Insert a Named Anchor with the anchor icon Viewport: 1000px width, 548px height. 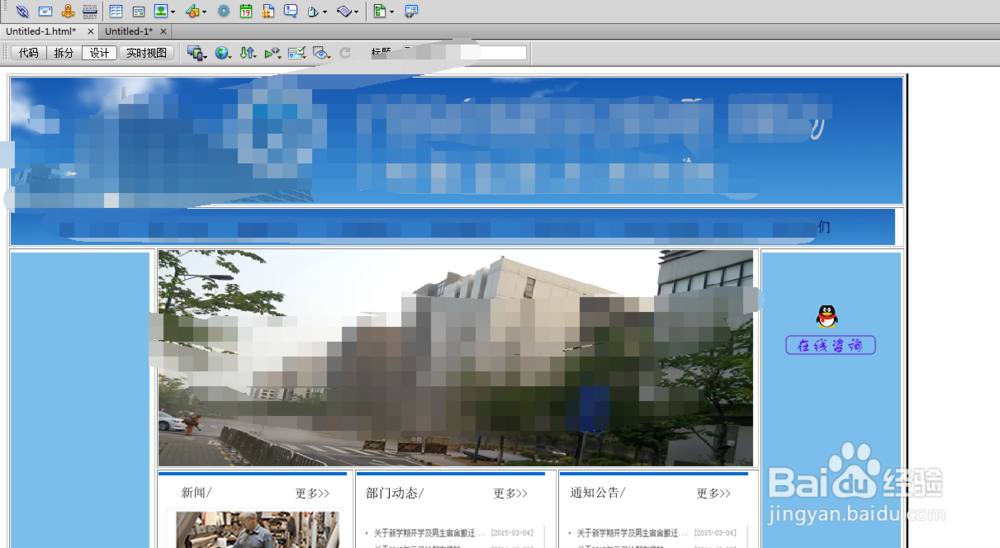[x=68, y=11]
